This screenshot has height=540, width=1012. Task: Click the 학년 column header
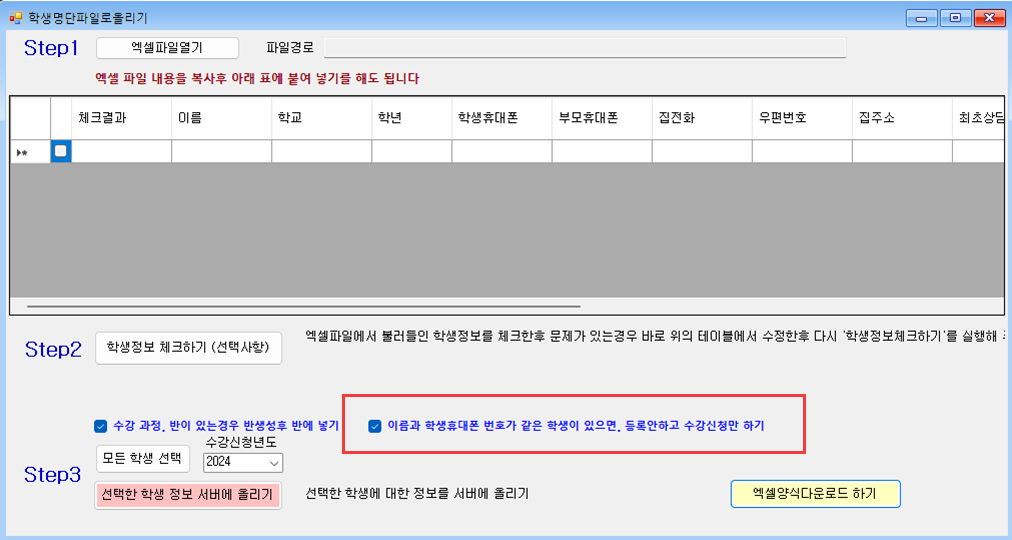(x=411, y=118)
